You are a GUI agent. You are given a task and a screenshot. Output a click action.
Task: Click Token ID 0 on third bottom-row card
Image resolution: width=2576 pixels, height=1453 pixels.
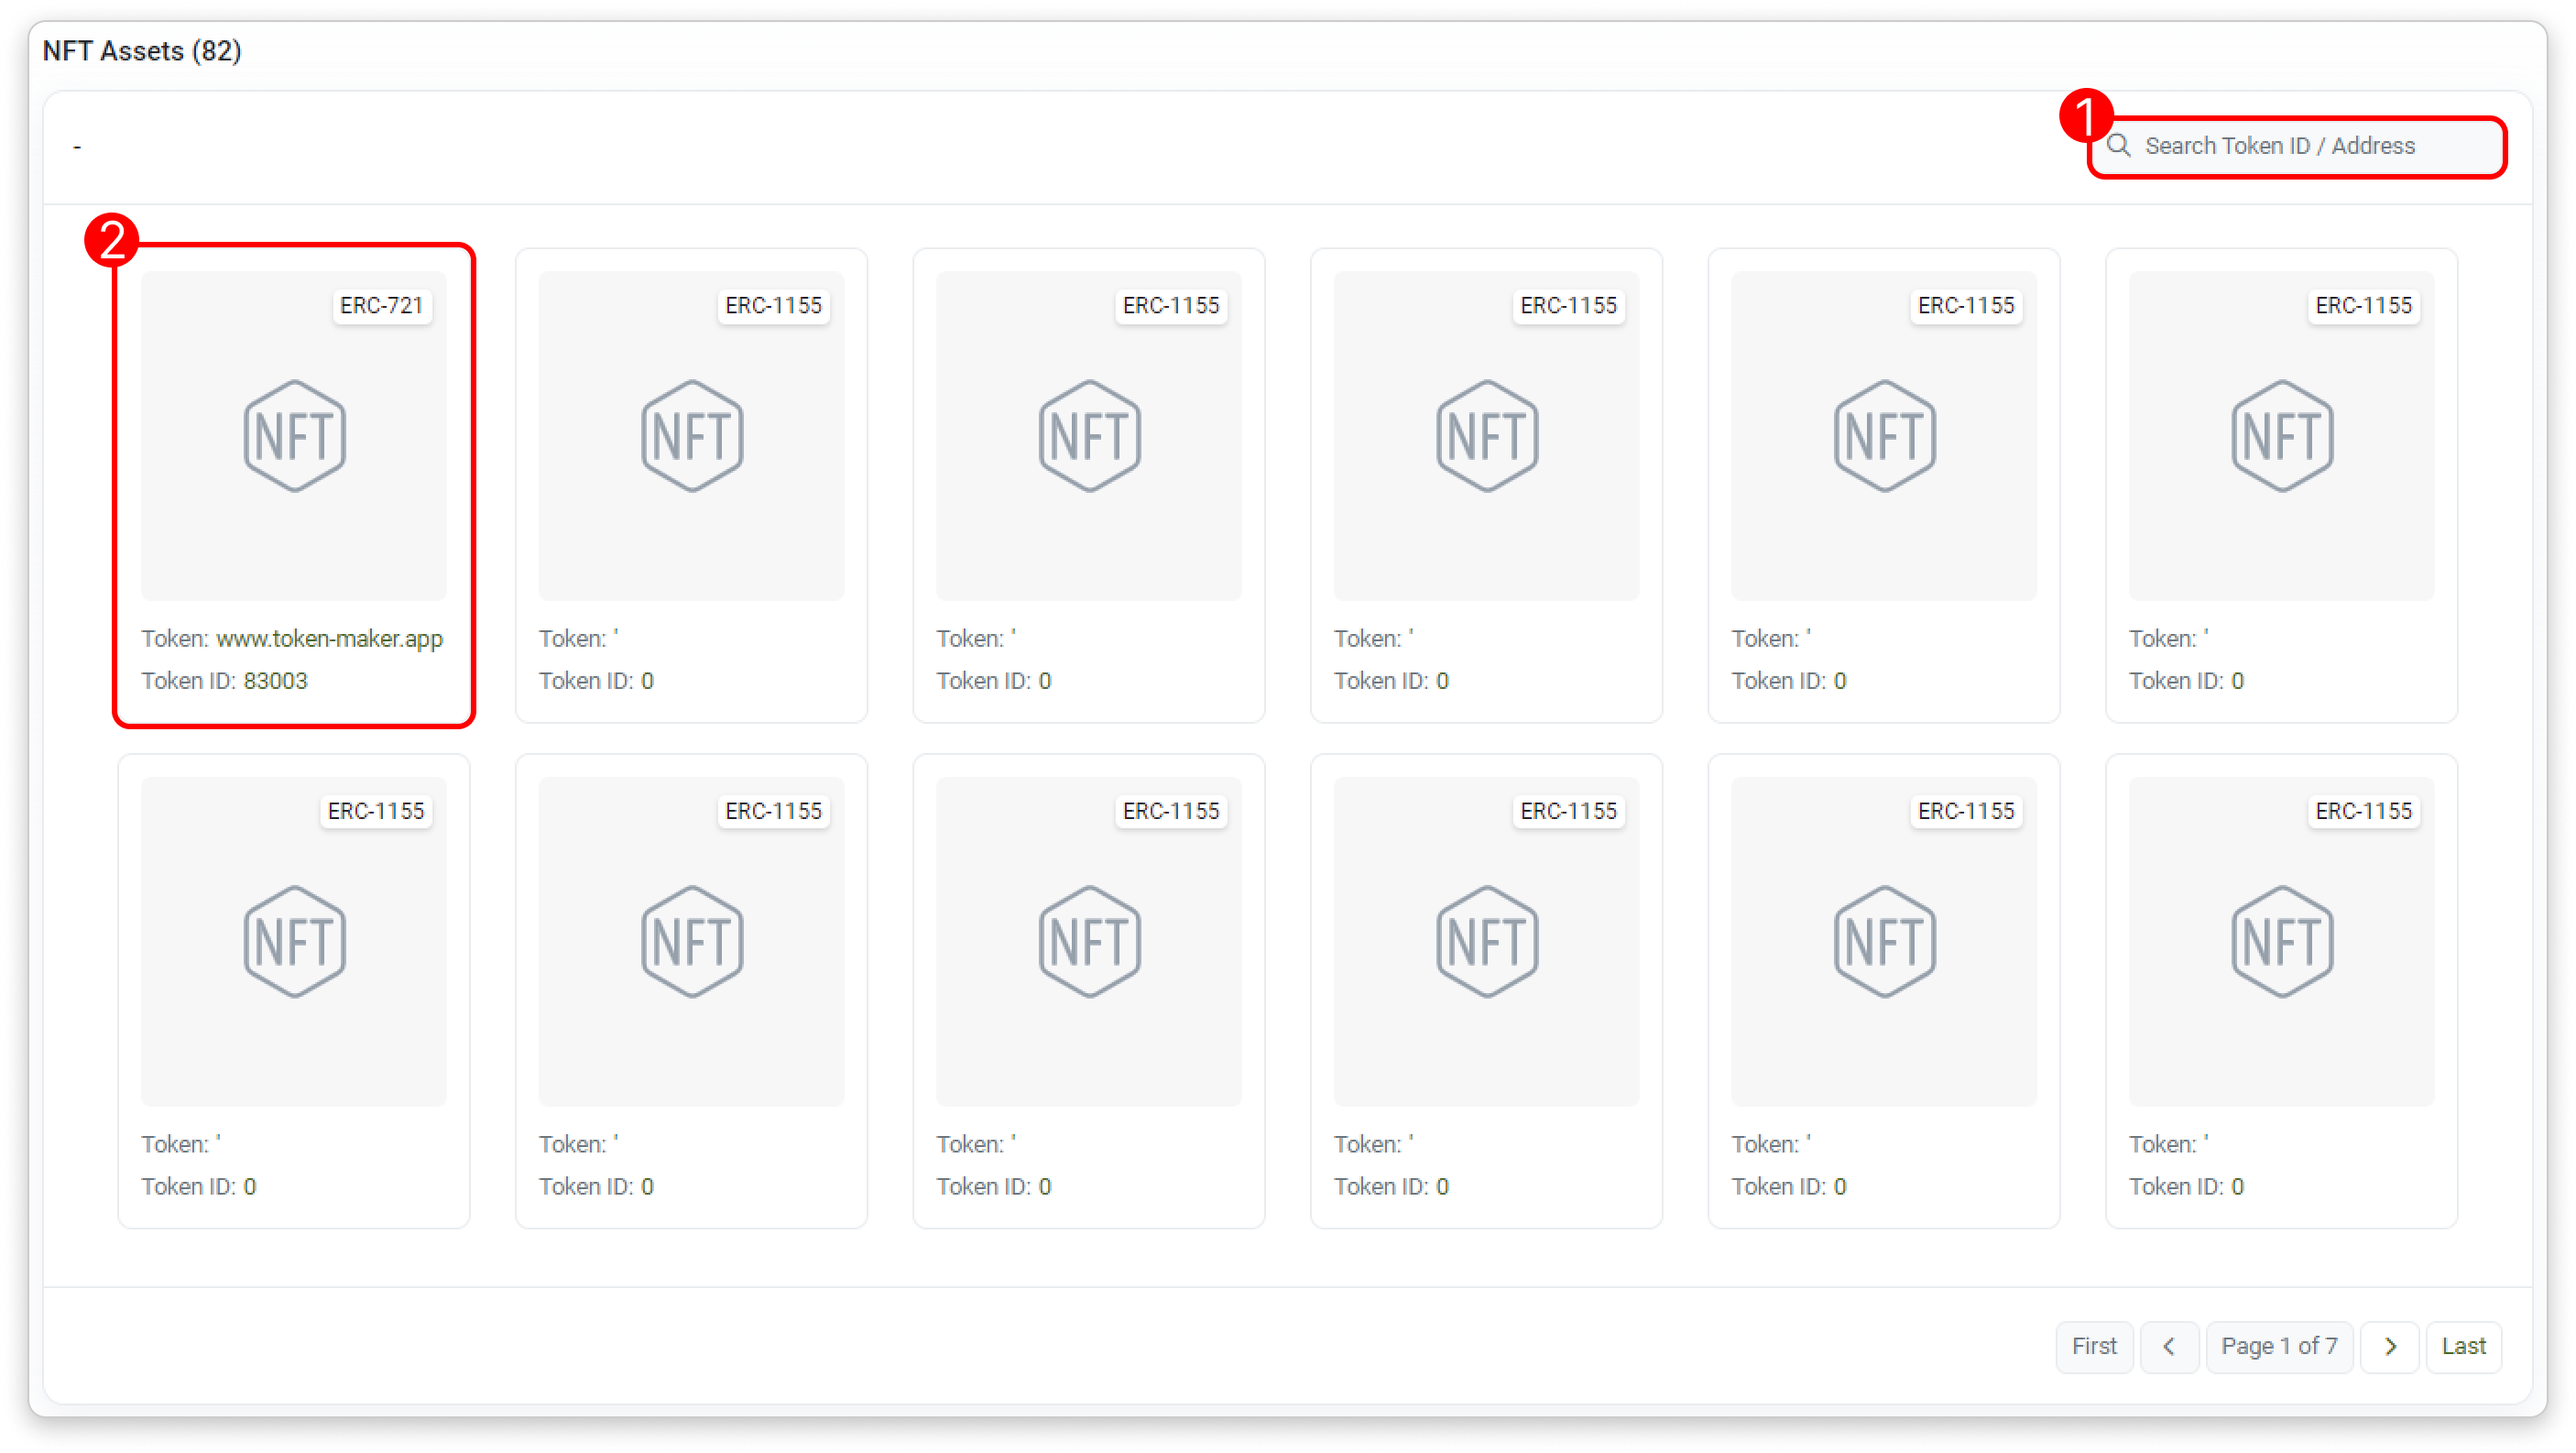coord(1044,1187)
